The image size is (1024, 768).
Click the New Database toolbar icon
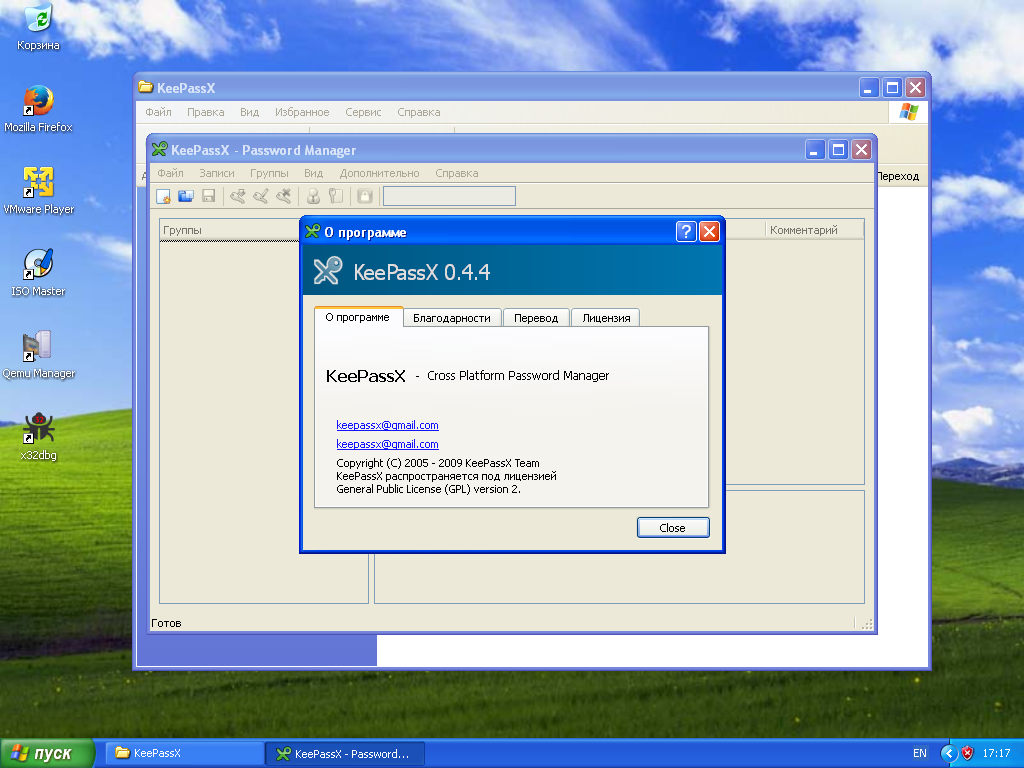click(x=163, y=196)
